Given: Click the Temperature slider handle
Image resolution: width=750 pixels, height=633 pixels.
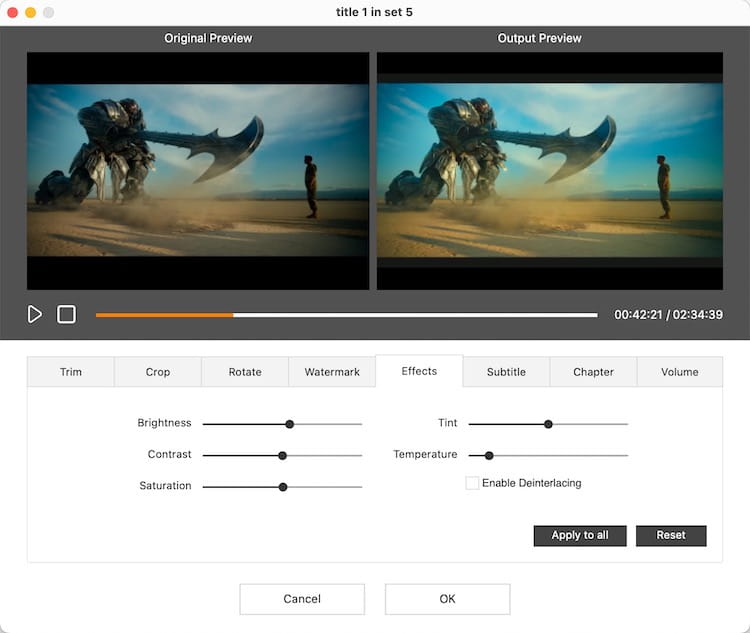Looking at the screenshot, I should point(489,455).
